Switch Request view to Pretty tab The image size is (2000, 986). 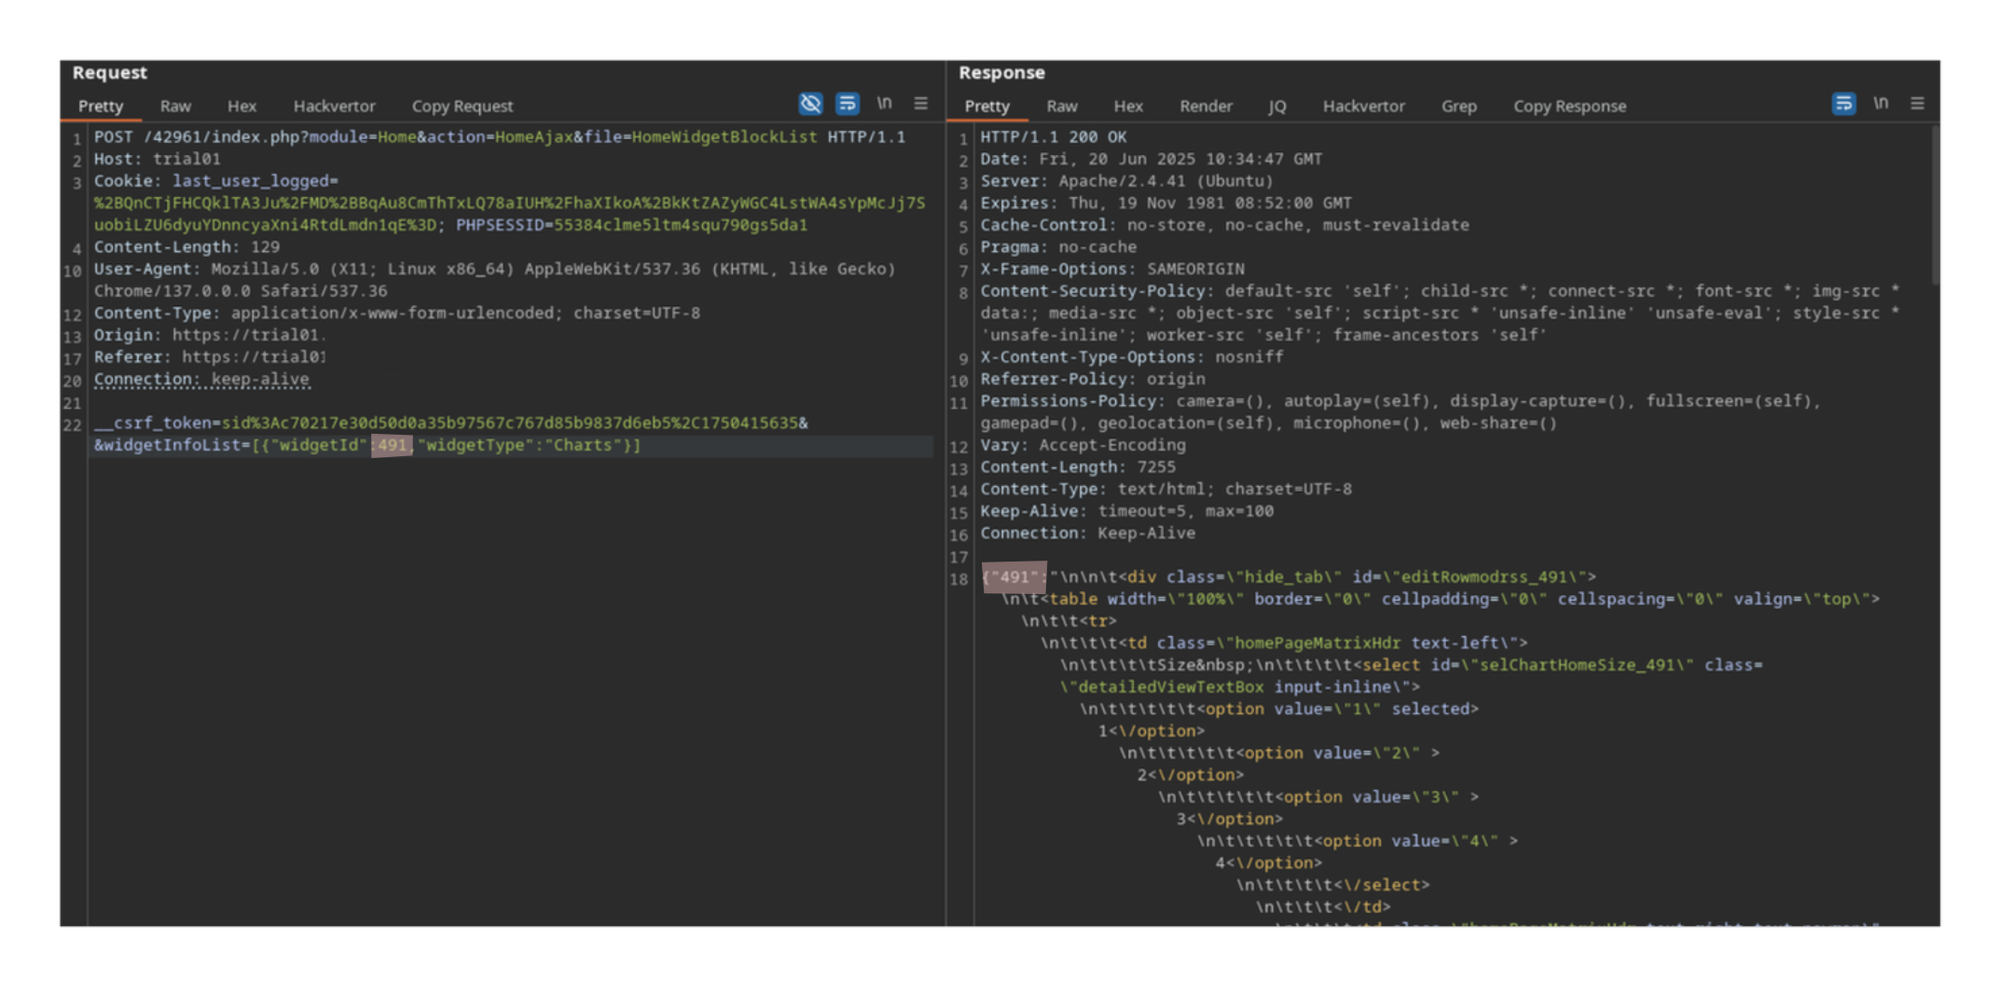point(101,106)
